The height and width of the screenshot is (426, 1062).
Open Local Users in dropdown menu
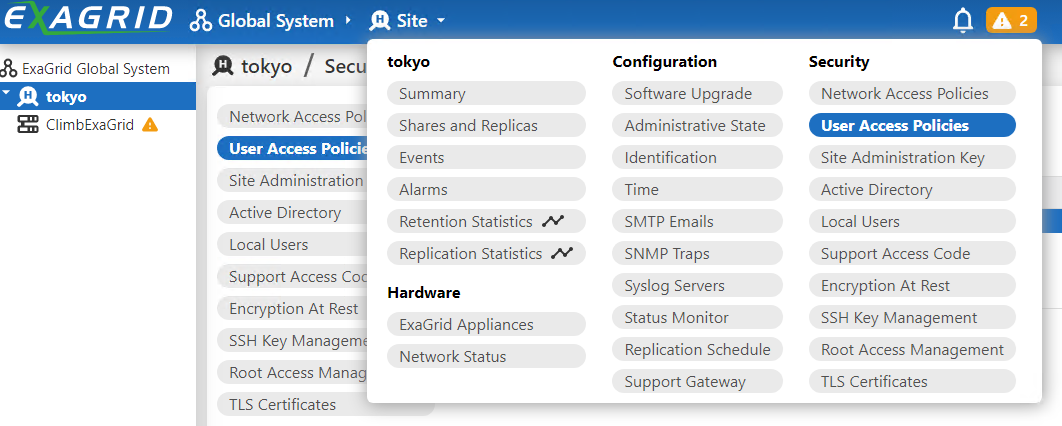tap(912, 221)
